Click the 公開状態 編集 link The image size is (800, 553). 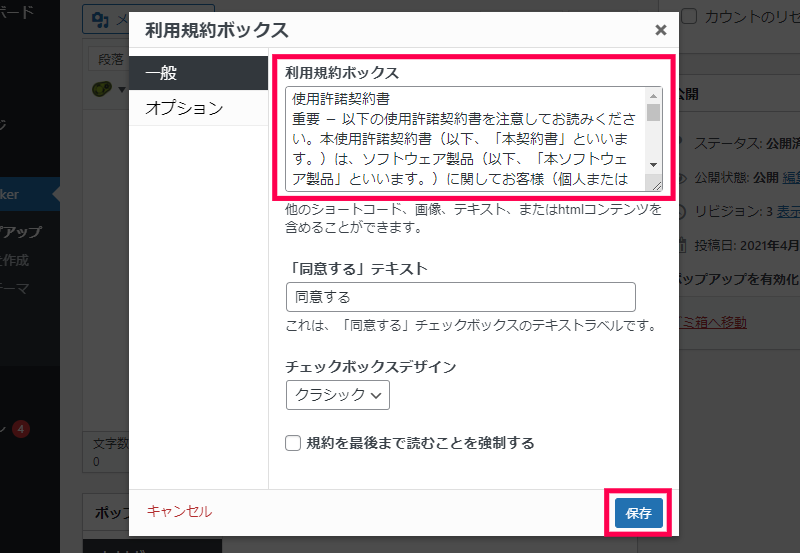[791, 178]
